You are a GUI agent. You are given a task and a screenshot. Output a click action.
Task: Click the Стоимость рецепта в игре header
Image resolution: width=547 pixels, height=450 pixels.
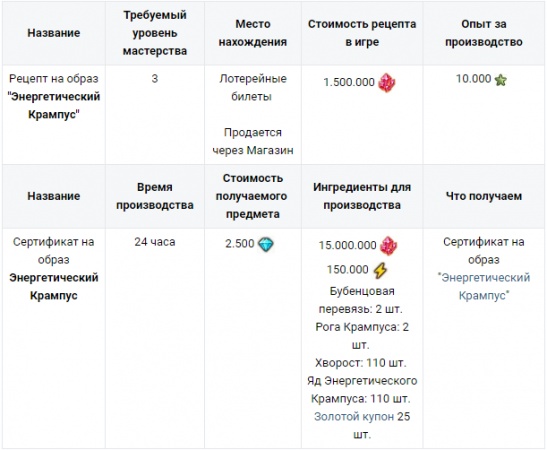362,33
